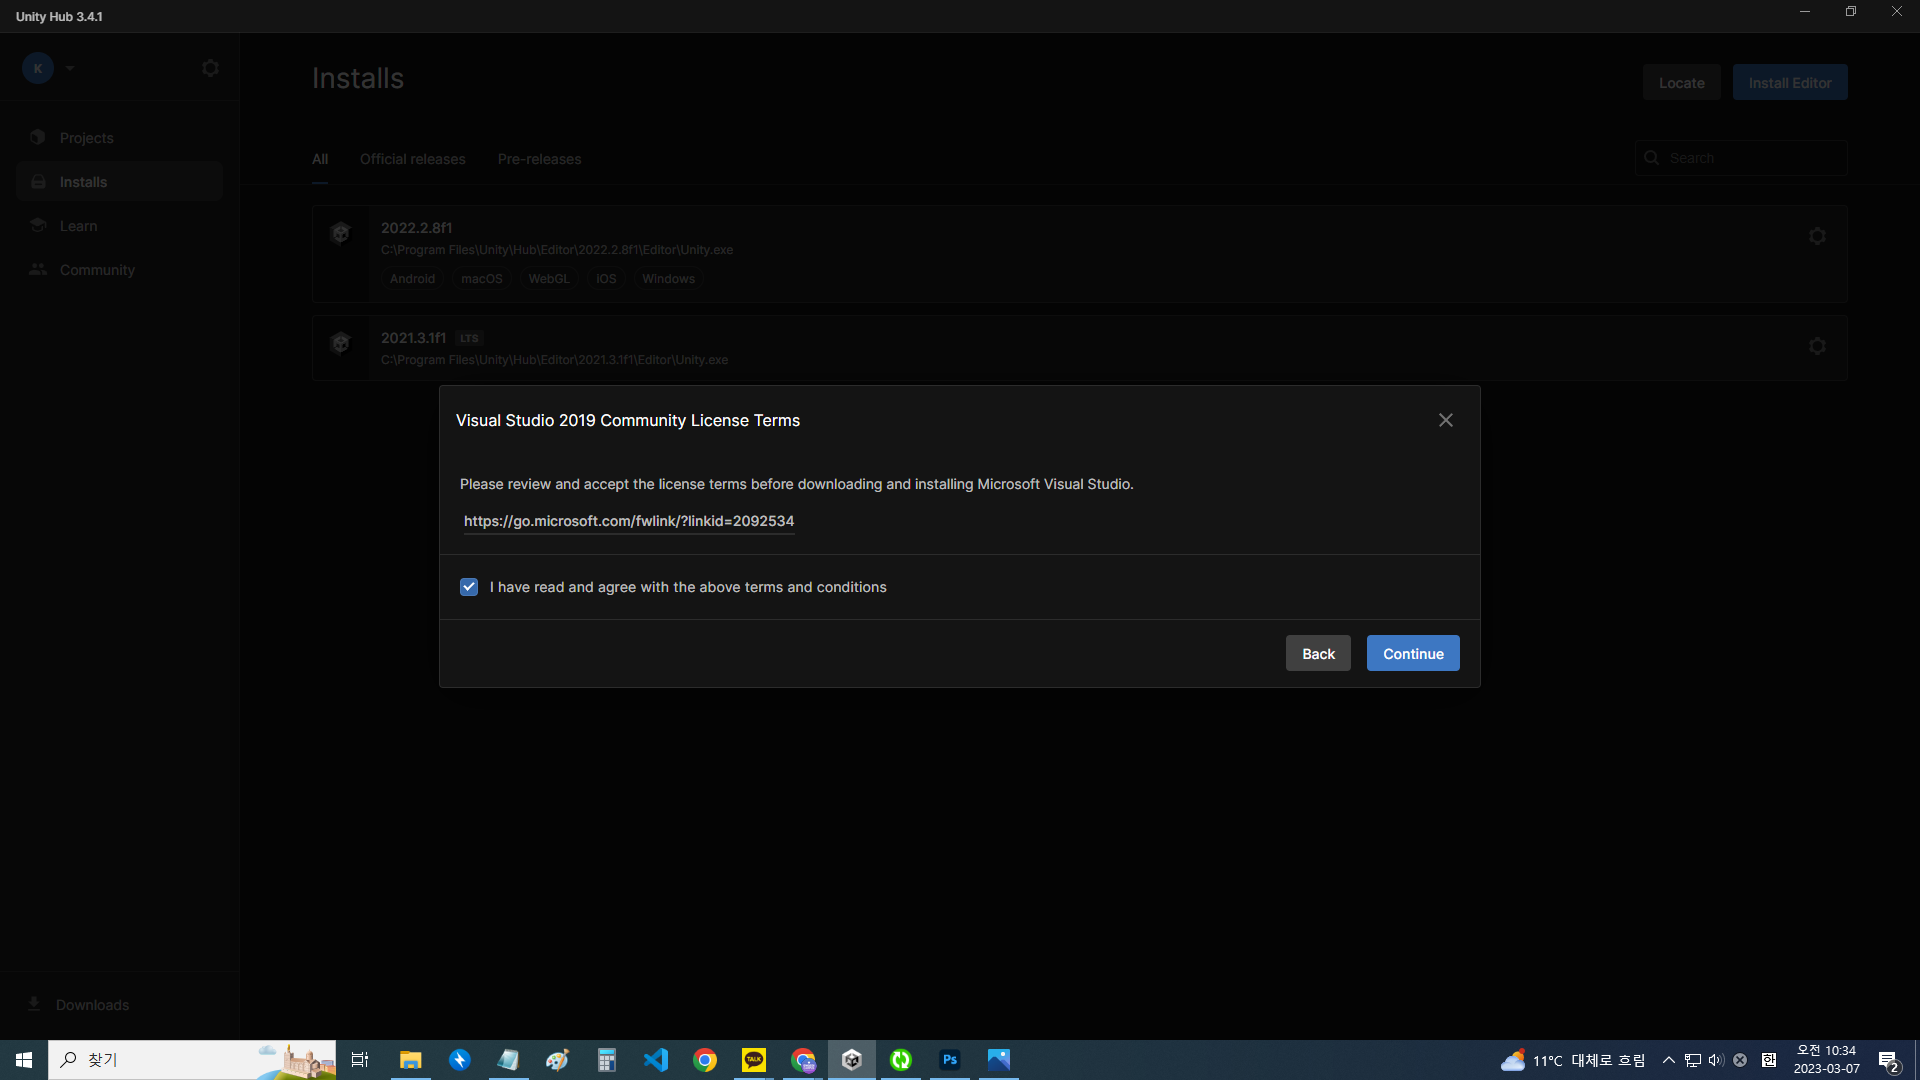Click the blue lightning app taskbar icon

point(460,1060)
